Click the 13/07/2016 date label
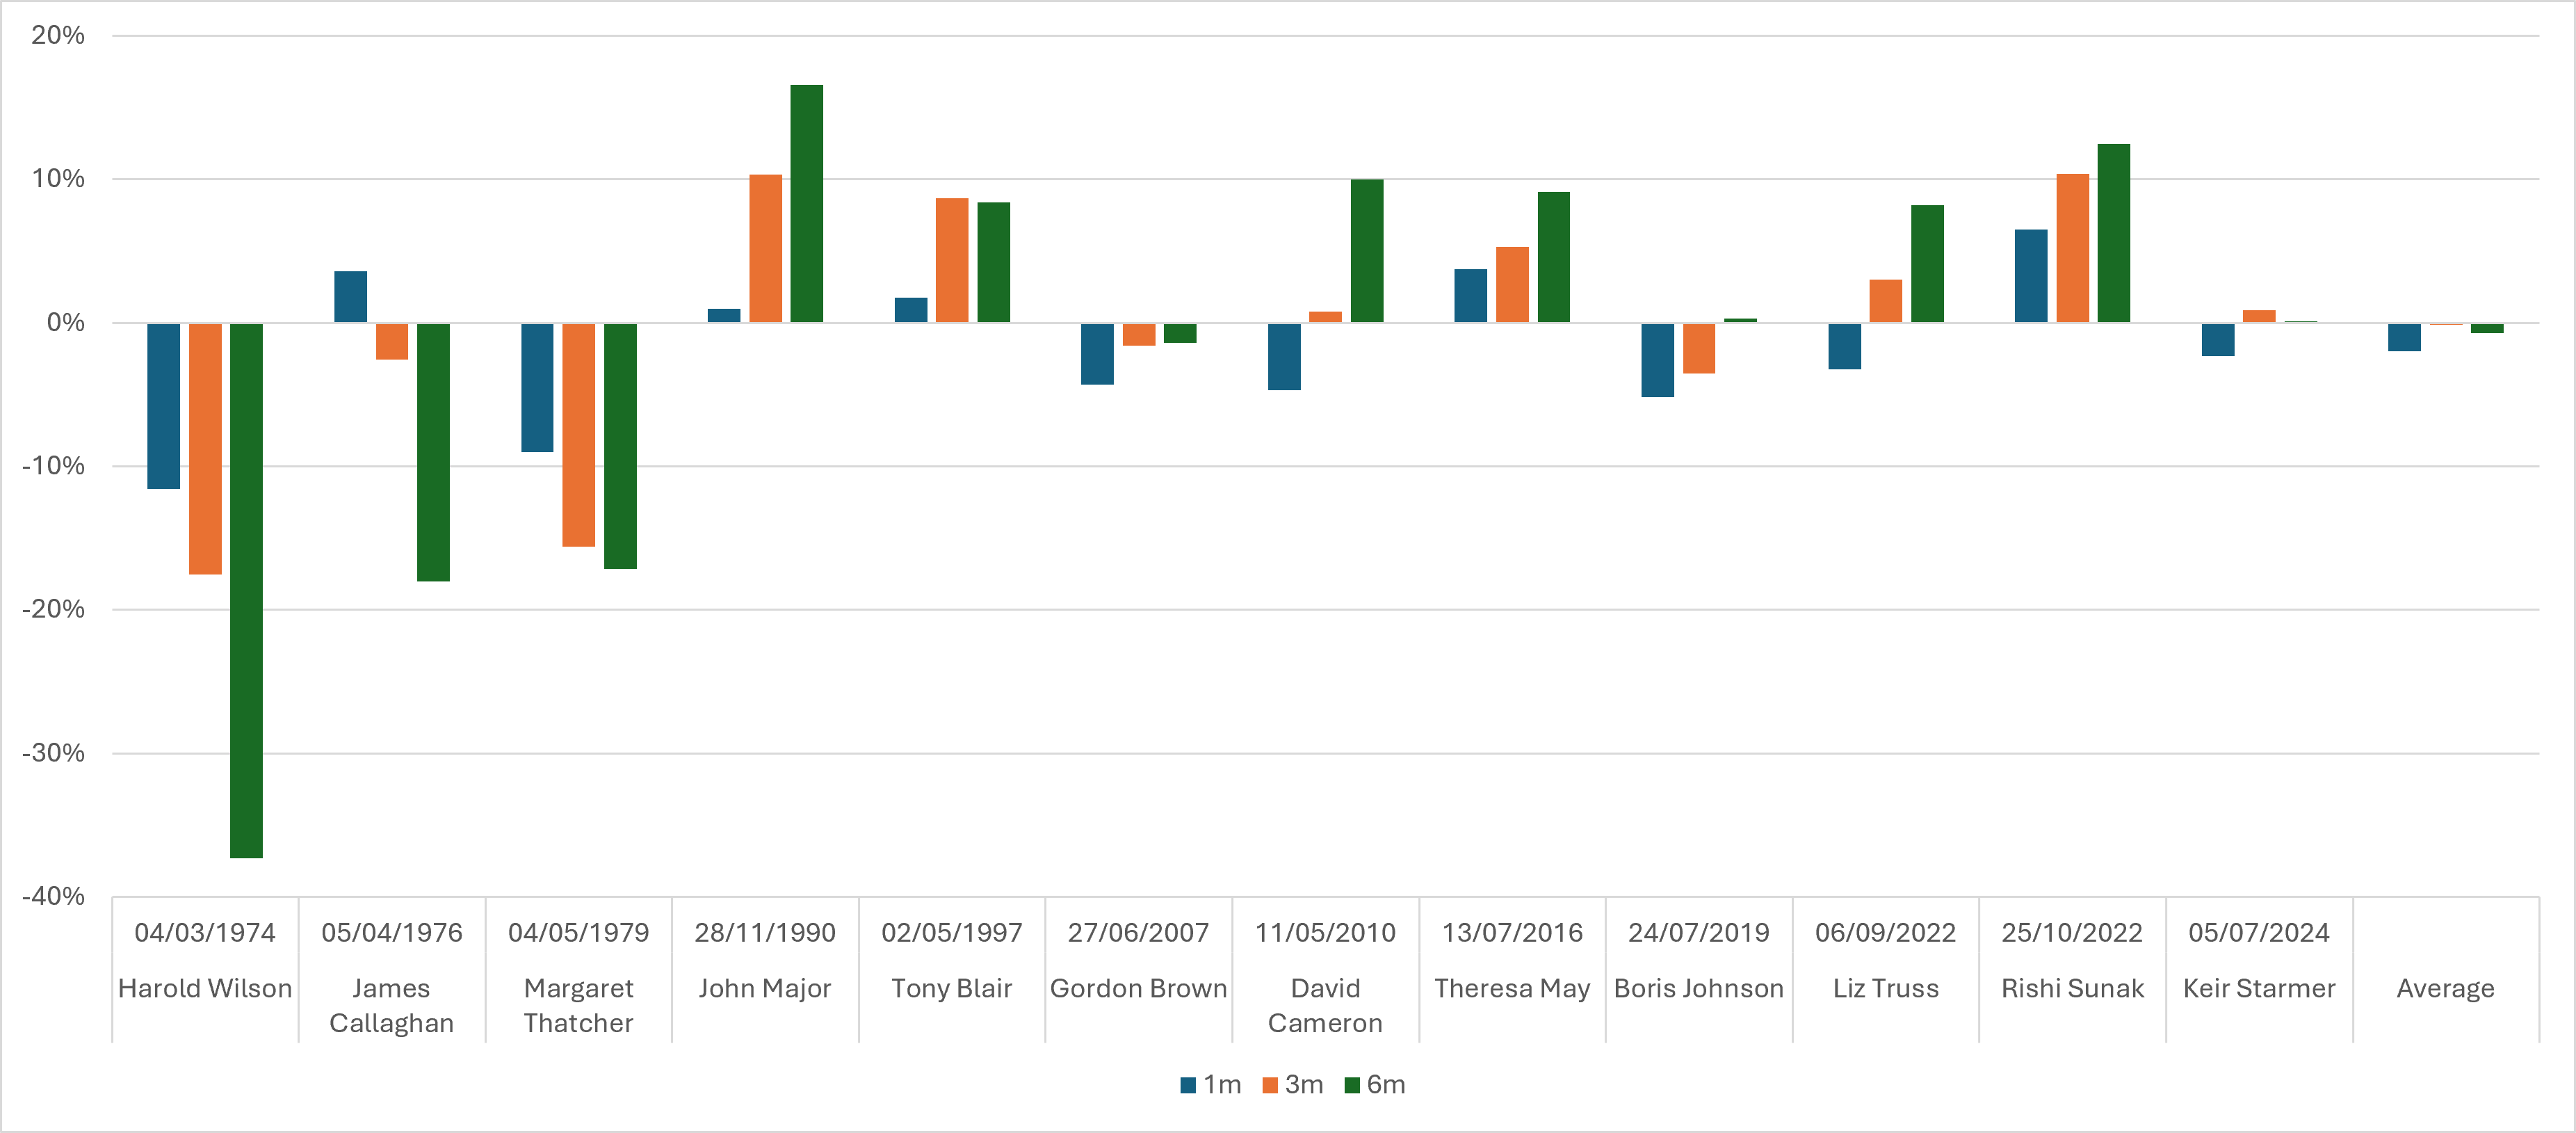Screen dimensions: 2576x1133 (x=1512, y=932)
